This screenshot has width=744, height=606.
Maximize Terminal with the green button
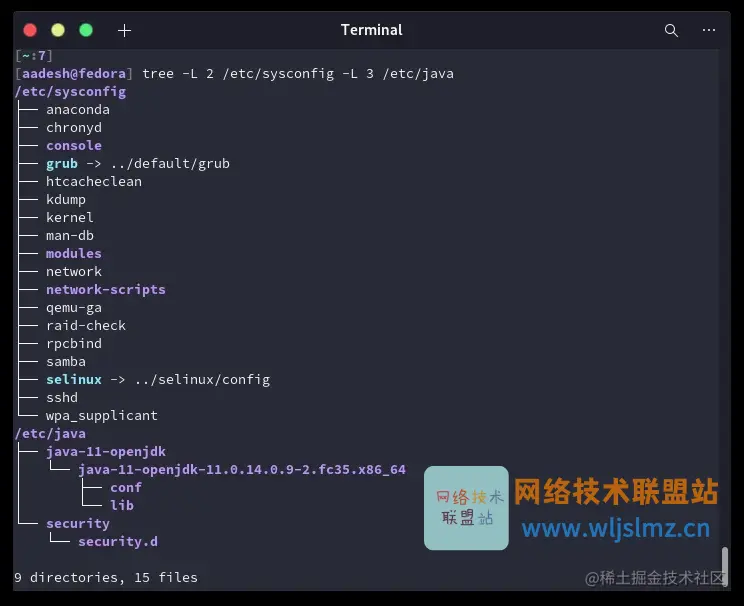[x=86, y=30]
